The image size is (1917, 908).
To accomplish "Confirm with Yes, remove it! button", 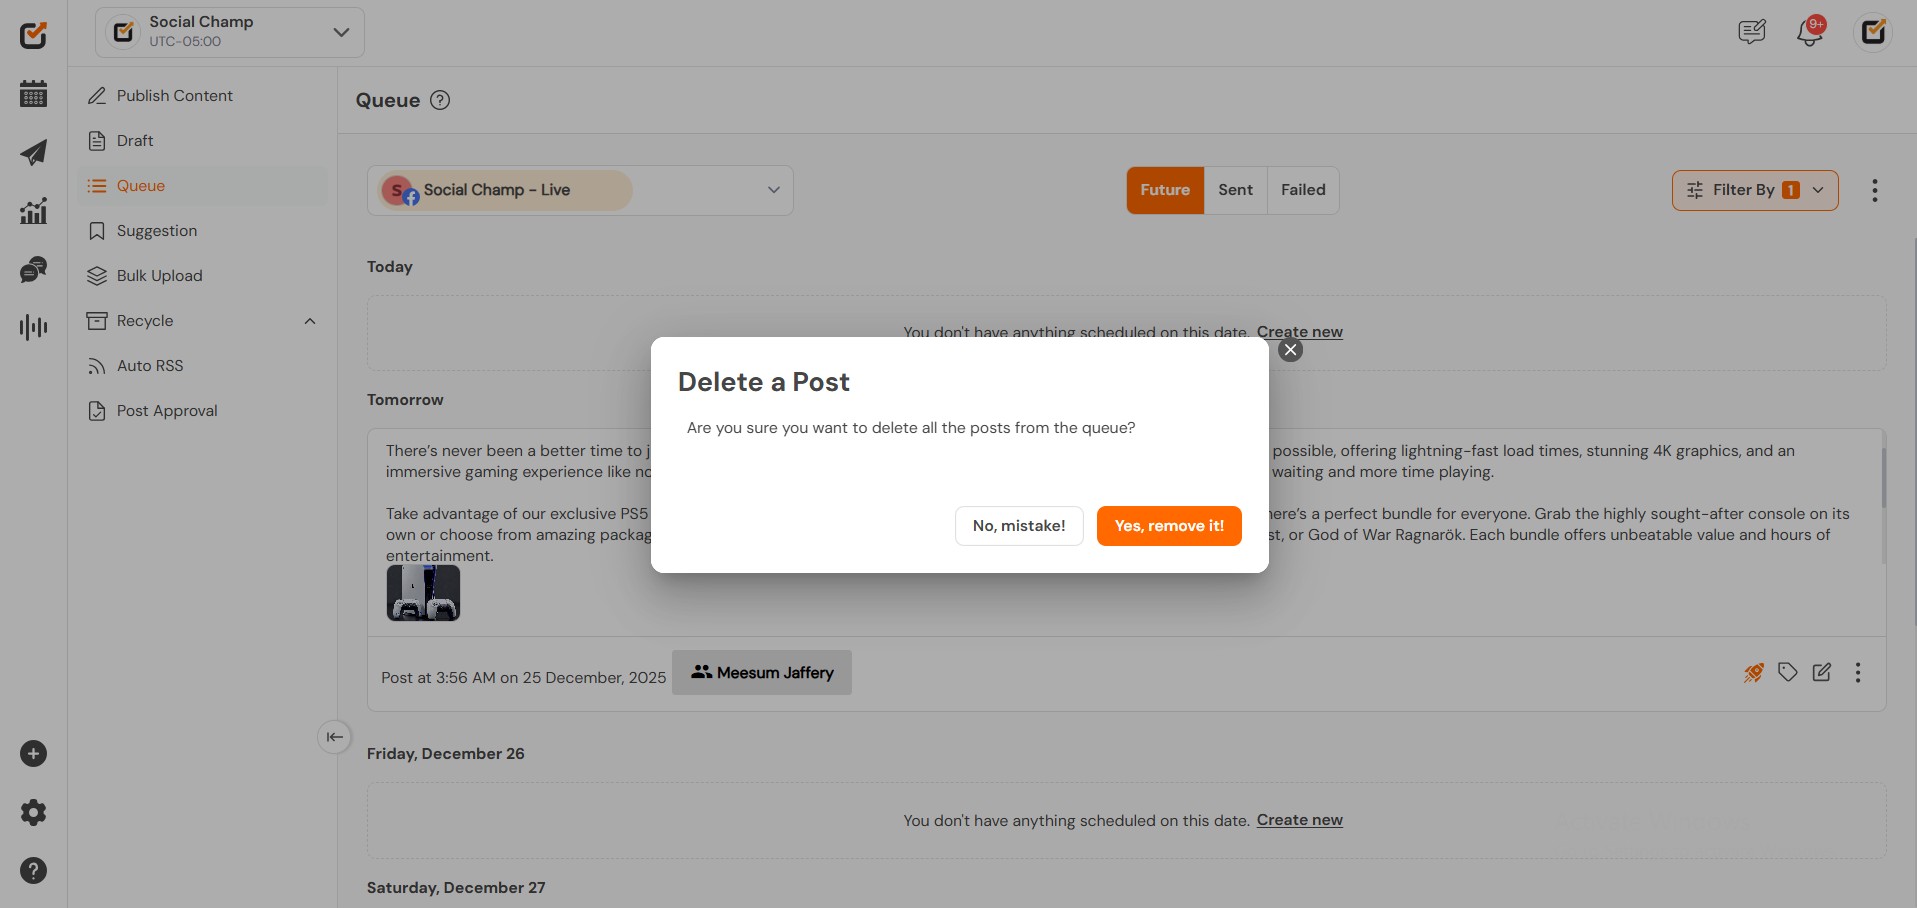I will (1168, 526).
